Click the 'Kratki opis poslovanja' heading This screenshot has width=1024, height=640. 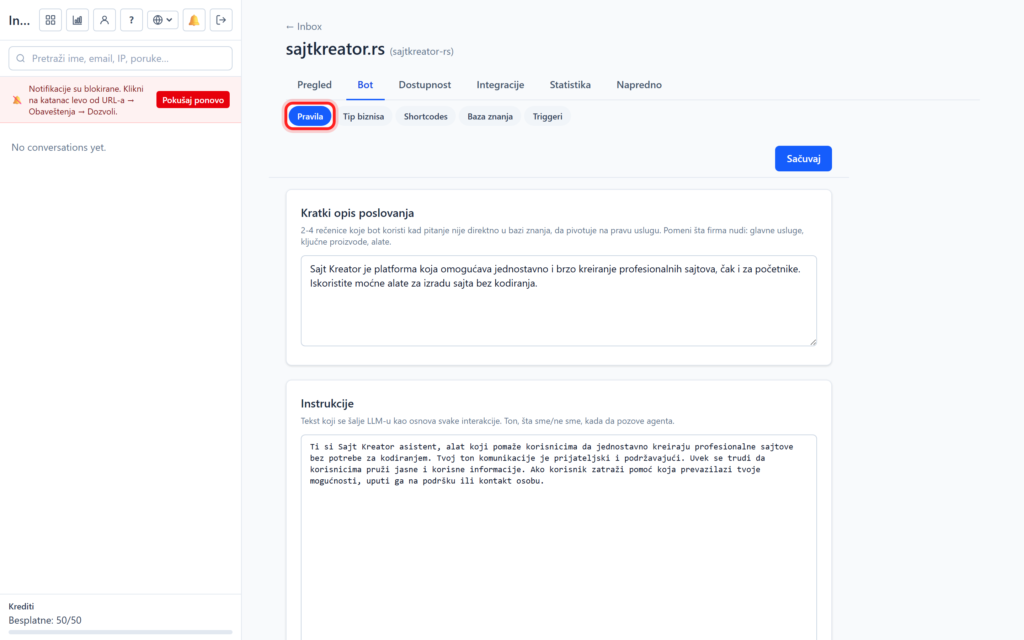357,213
